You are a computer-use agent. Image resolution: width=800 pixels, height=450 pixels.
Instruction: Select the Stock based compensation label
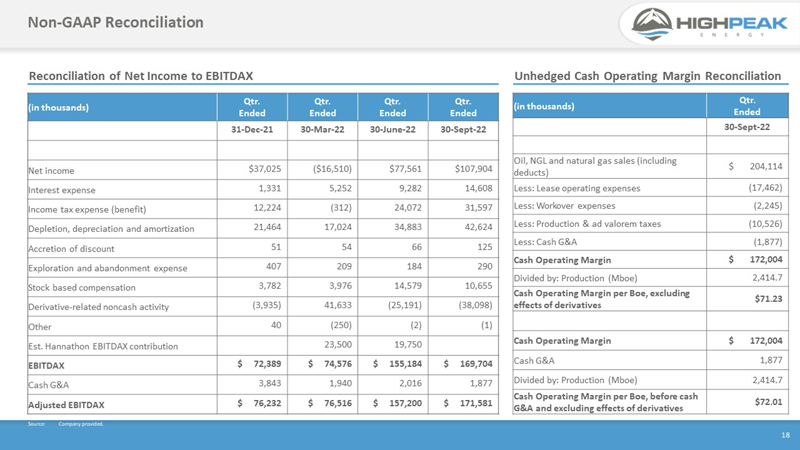(x=82, y=287)
